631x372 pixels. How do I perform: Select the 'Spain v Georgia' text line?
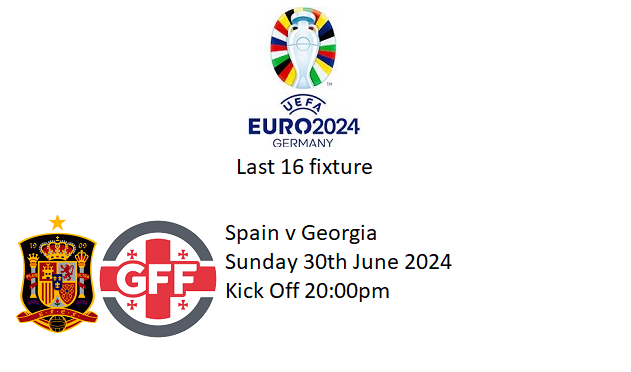301,233
